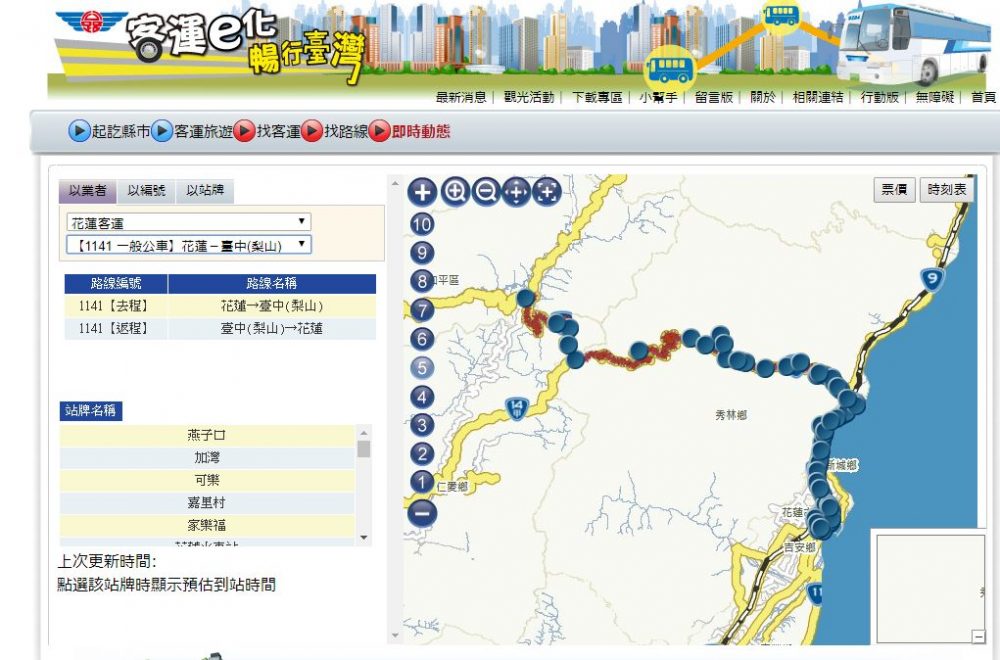Screen dimensions: 1000x660
Task: Click the overview mini-map
Action: pos(930,588)
